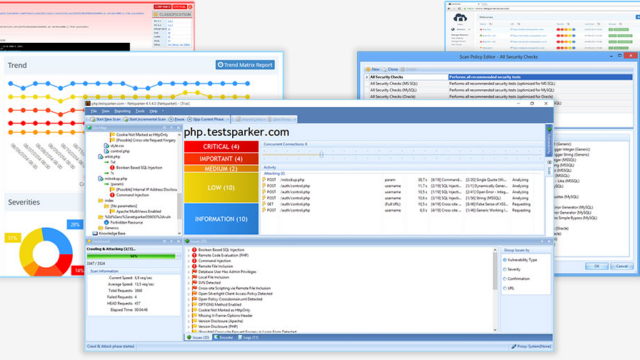
Task: Click New in Scan Policy Editor
Action: [373, 69]
